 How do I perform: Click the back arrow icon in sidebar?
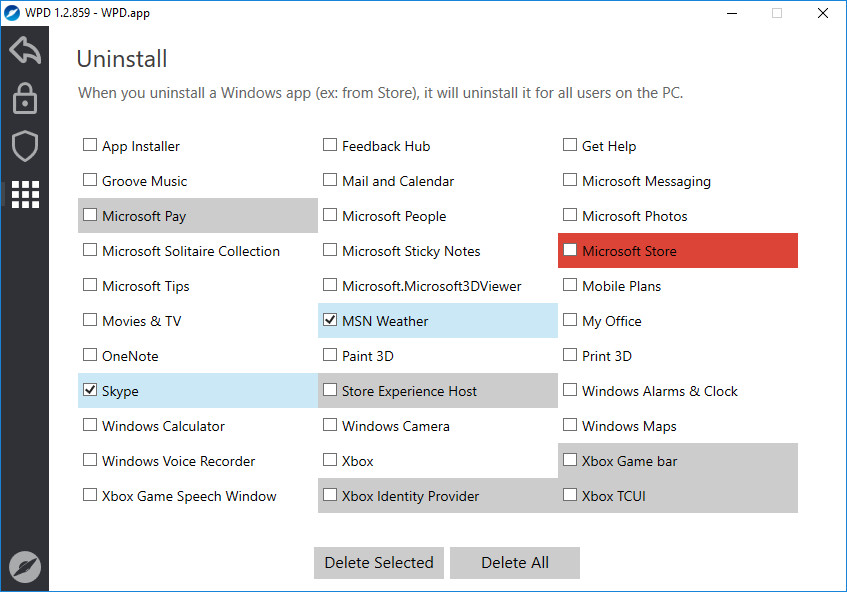[25, 50]
